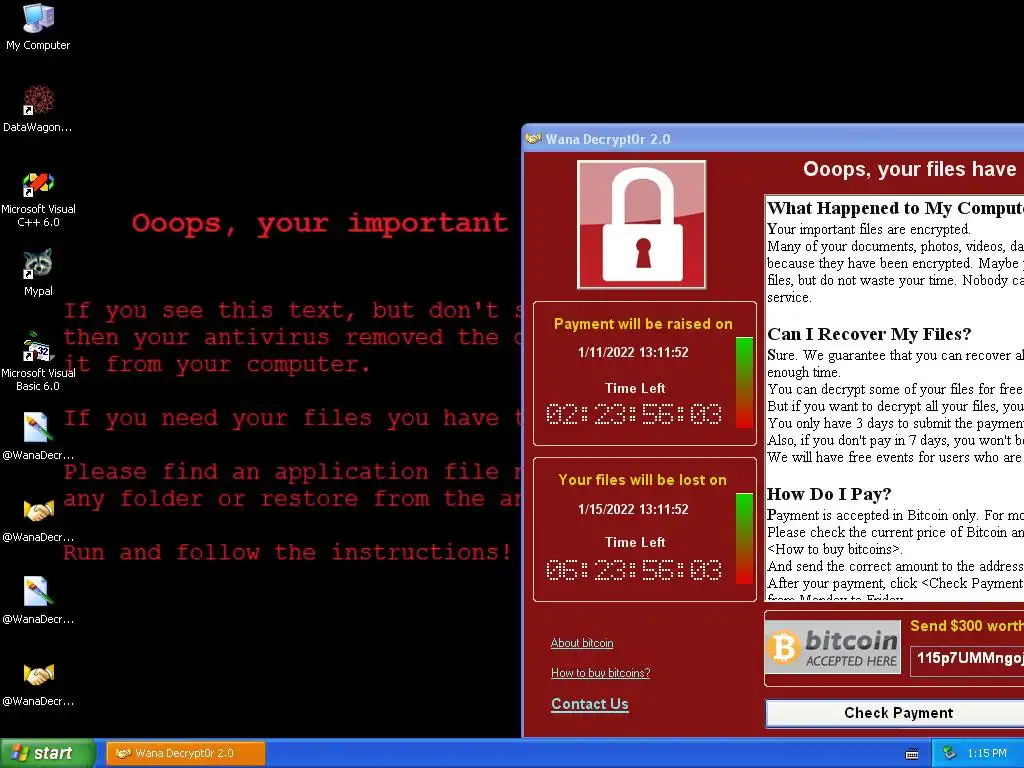Screen dimensions: 1024x768
Task: Click the 06:23:56:03 countdown timer
Action: pyautogui.click(x=634, y=569)
